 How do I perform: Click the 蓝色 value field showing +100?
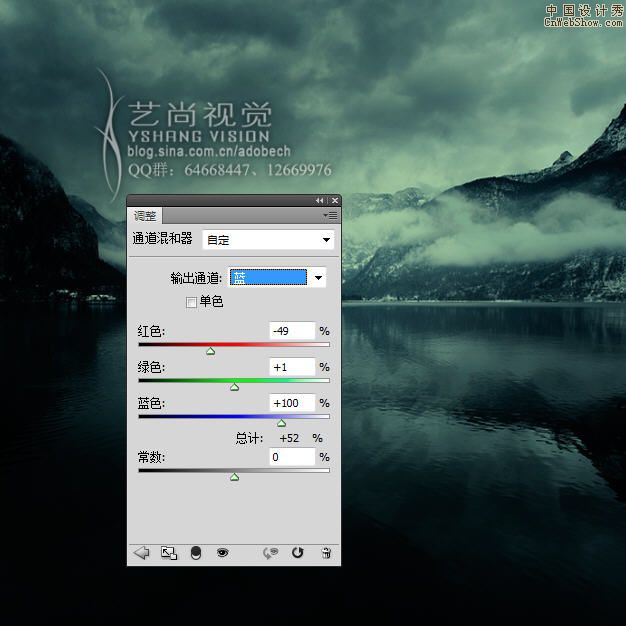pos(292,403)
